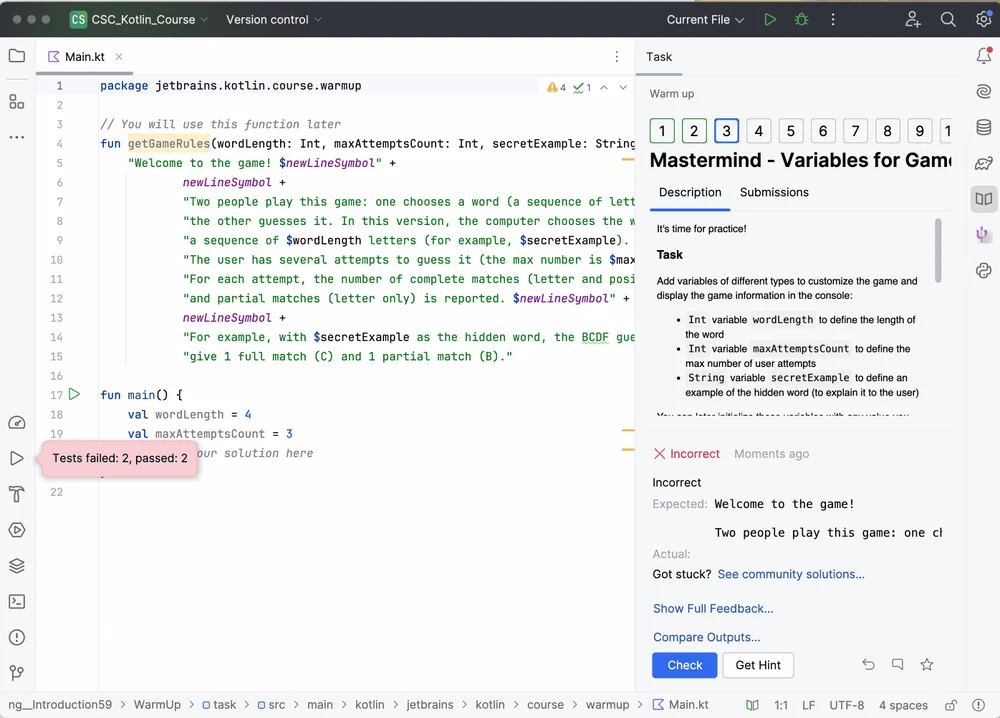Select the Main.kt editor tab
Image resolution: width=1000 pixels, height=718 pixels.
(x=85, y=57)
